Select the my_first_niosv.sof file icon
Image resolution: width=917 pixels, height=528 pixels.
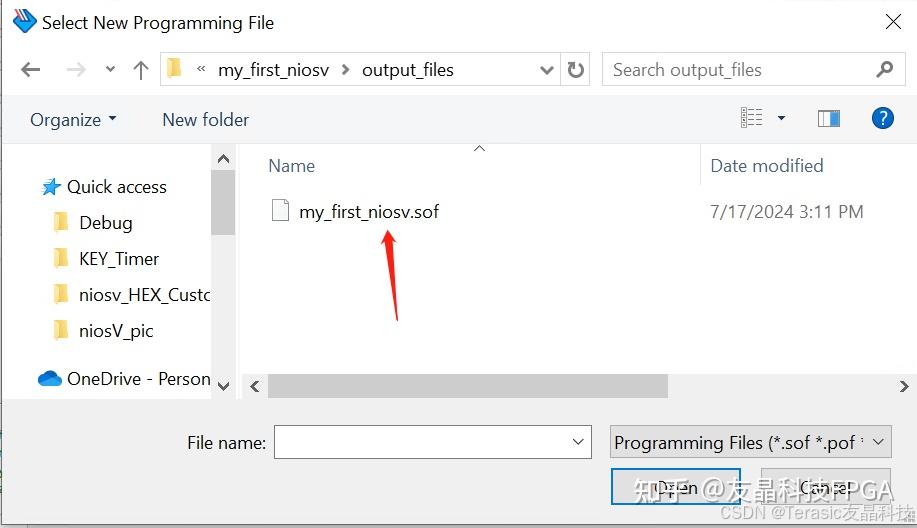pyautogui.click(x=280, y=210)
